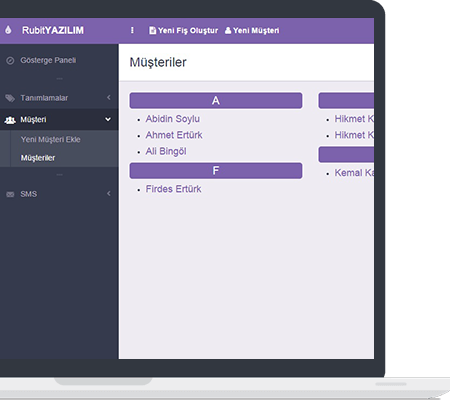The width and height of the screenshot is (450, 400).
Task: Select Müşteriler submenu item
Action: (x=38, y=158)
